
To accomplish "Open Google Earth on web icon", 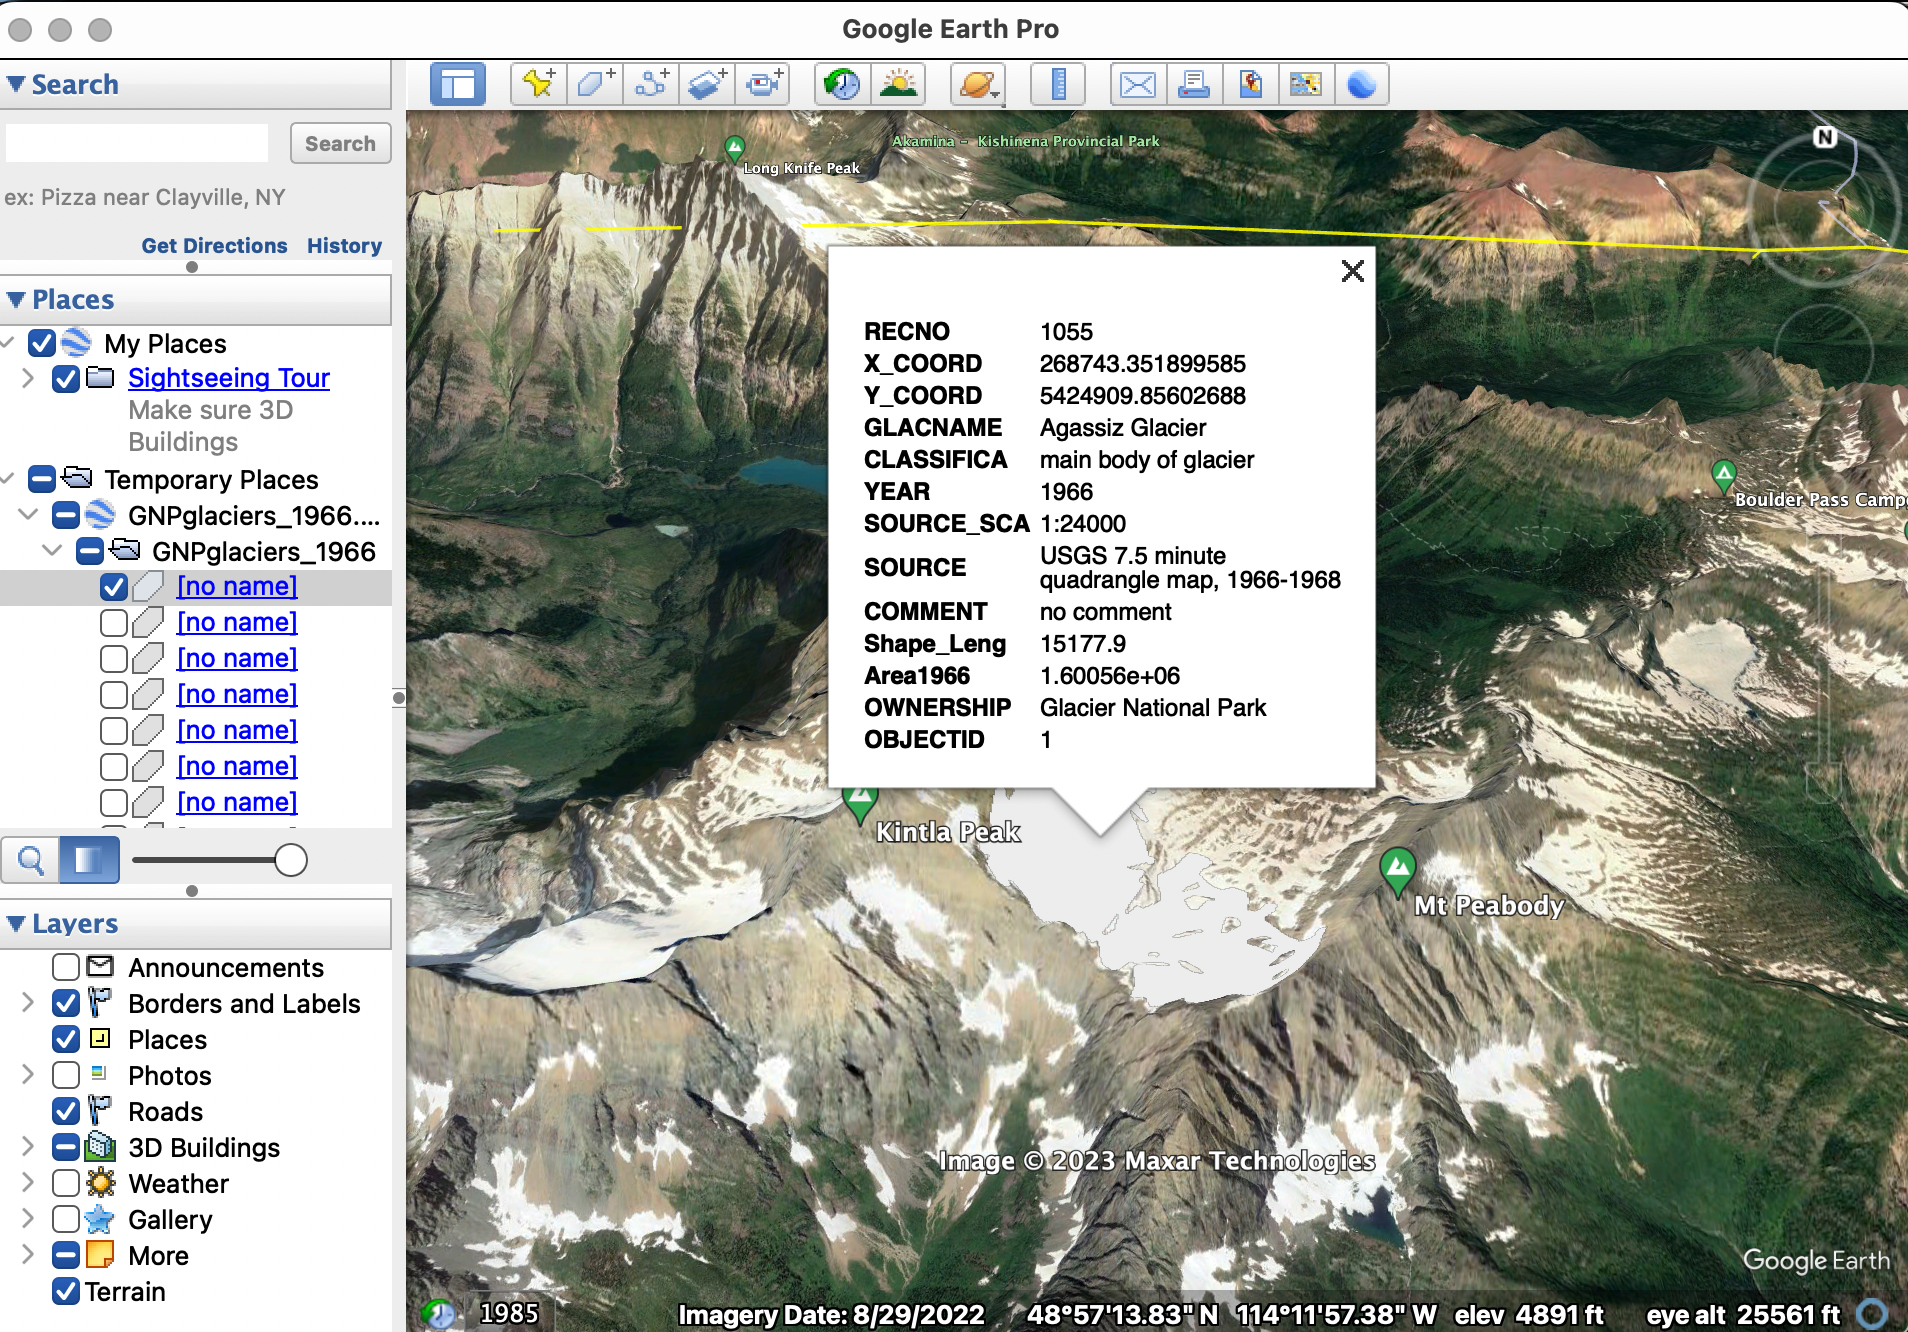I will tap(1362, 84).
